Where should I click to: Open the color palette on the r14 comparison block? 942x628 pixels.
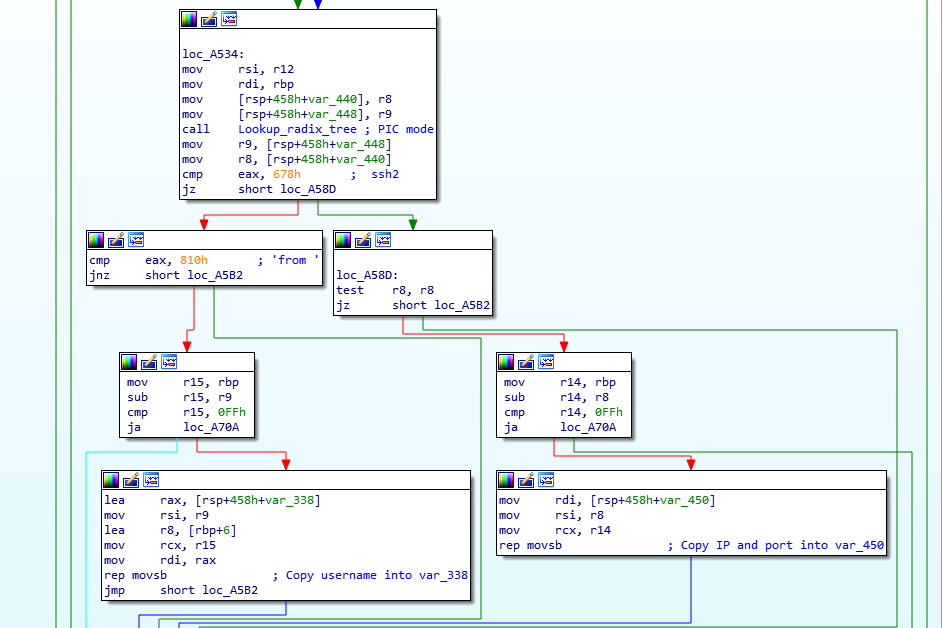(x=505, y=362)
